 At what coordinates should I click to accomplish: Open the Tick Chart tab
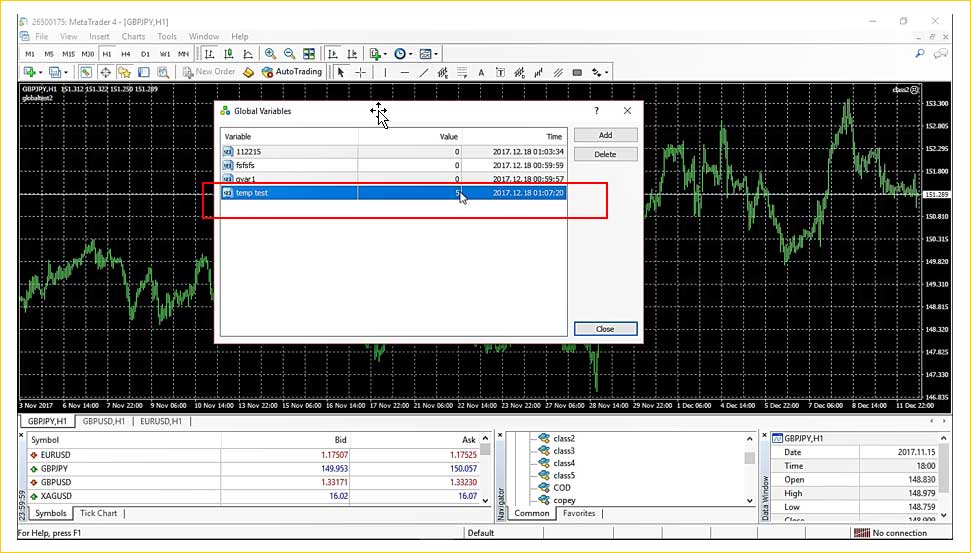[x=98, y=513]
